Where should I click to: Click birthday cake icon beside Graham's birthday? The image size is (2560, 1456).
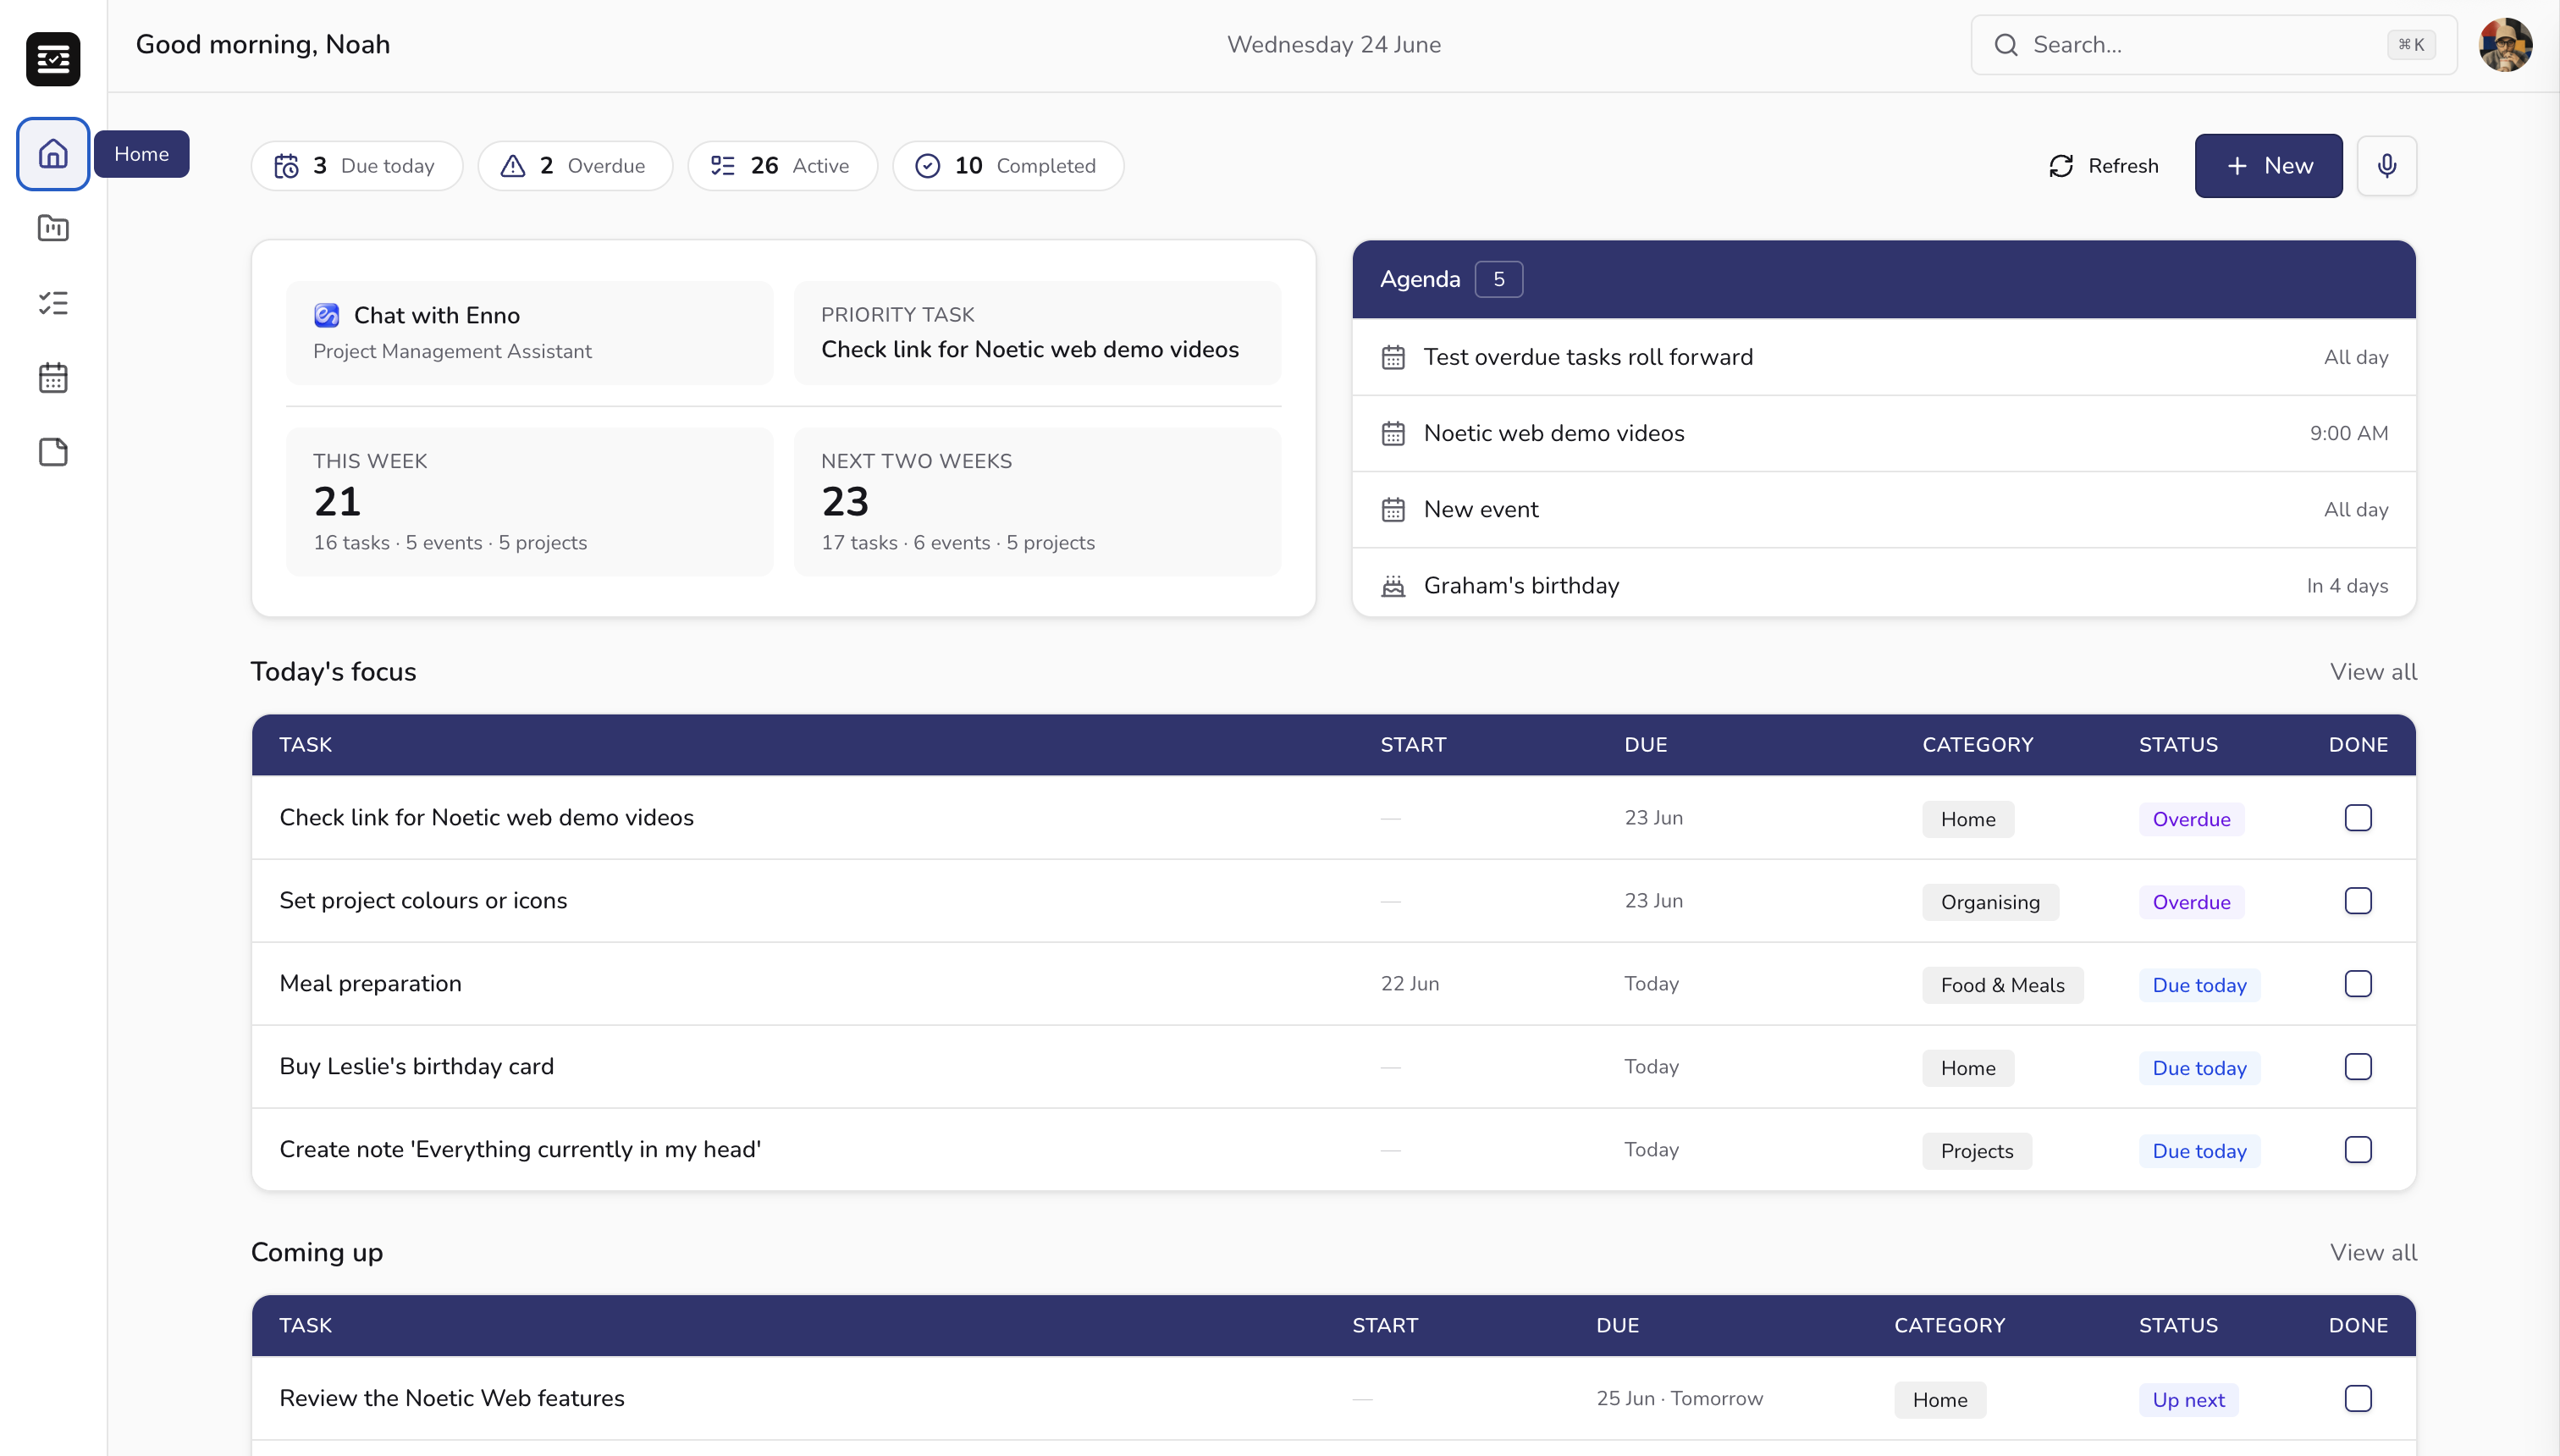coord(1393,585)
